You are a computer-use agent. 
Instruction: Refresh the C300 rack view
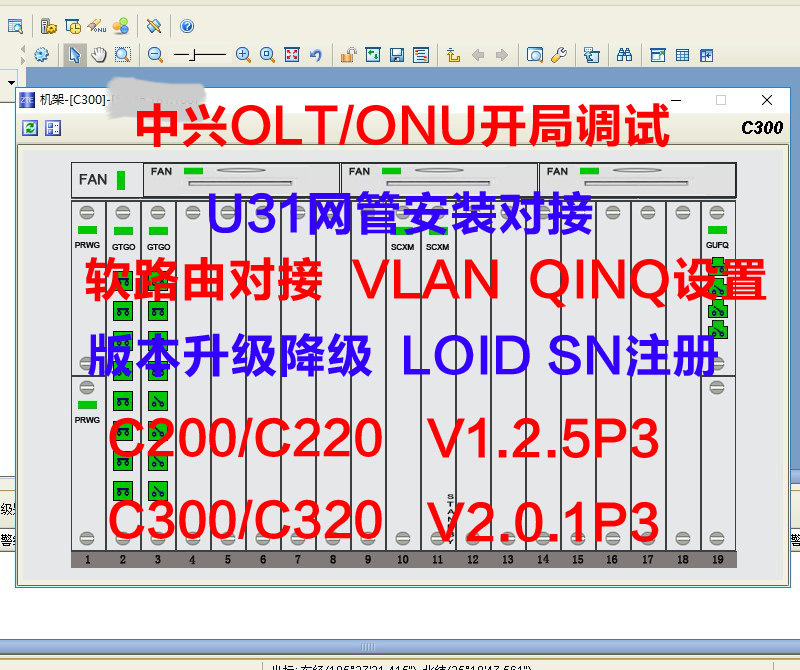tap(30, 127)
